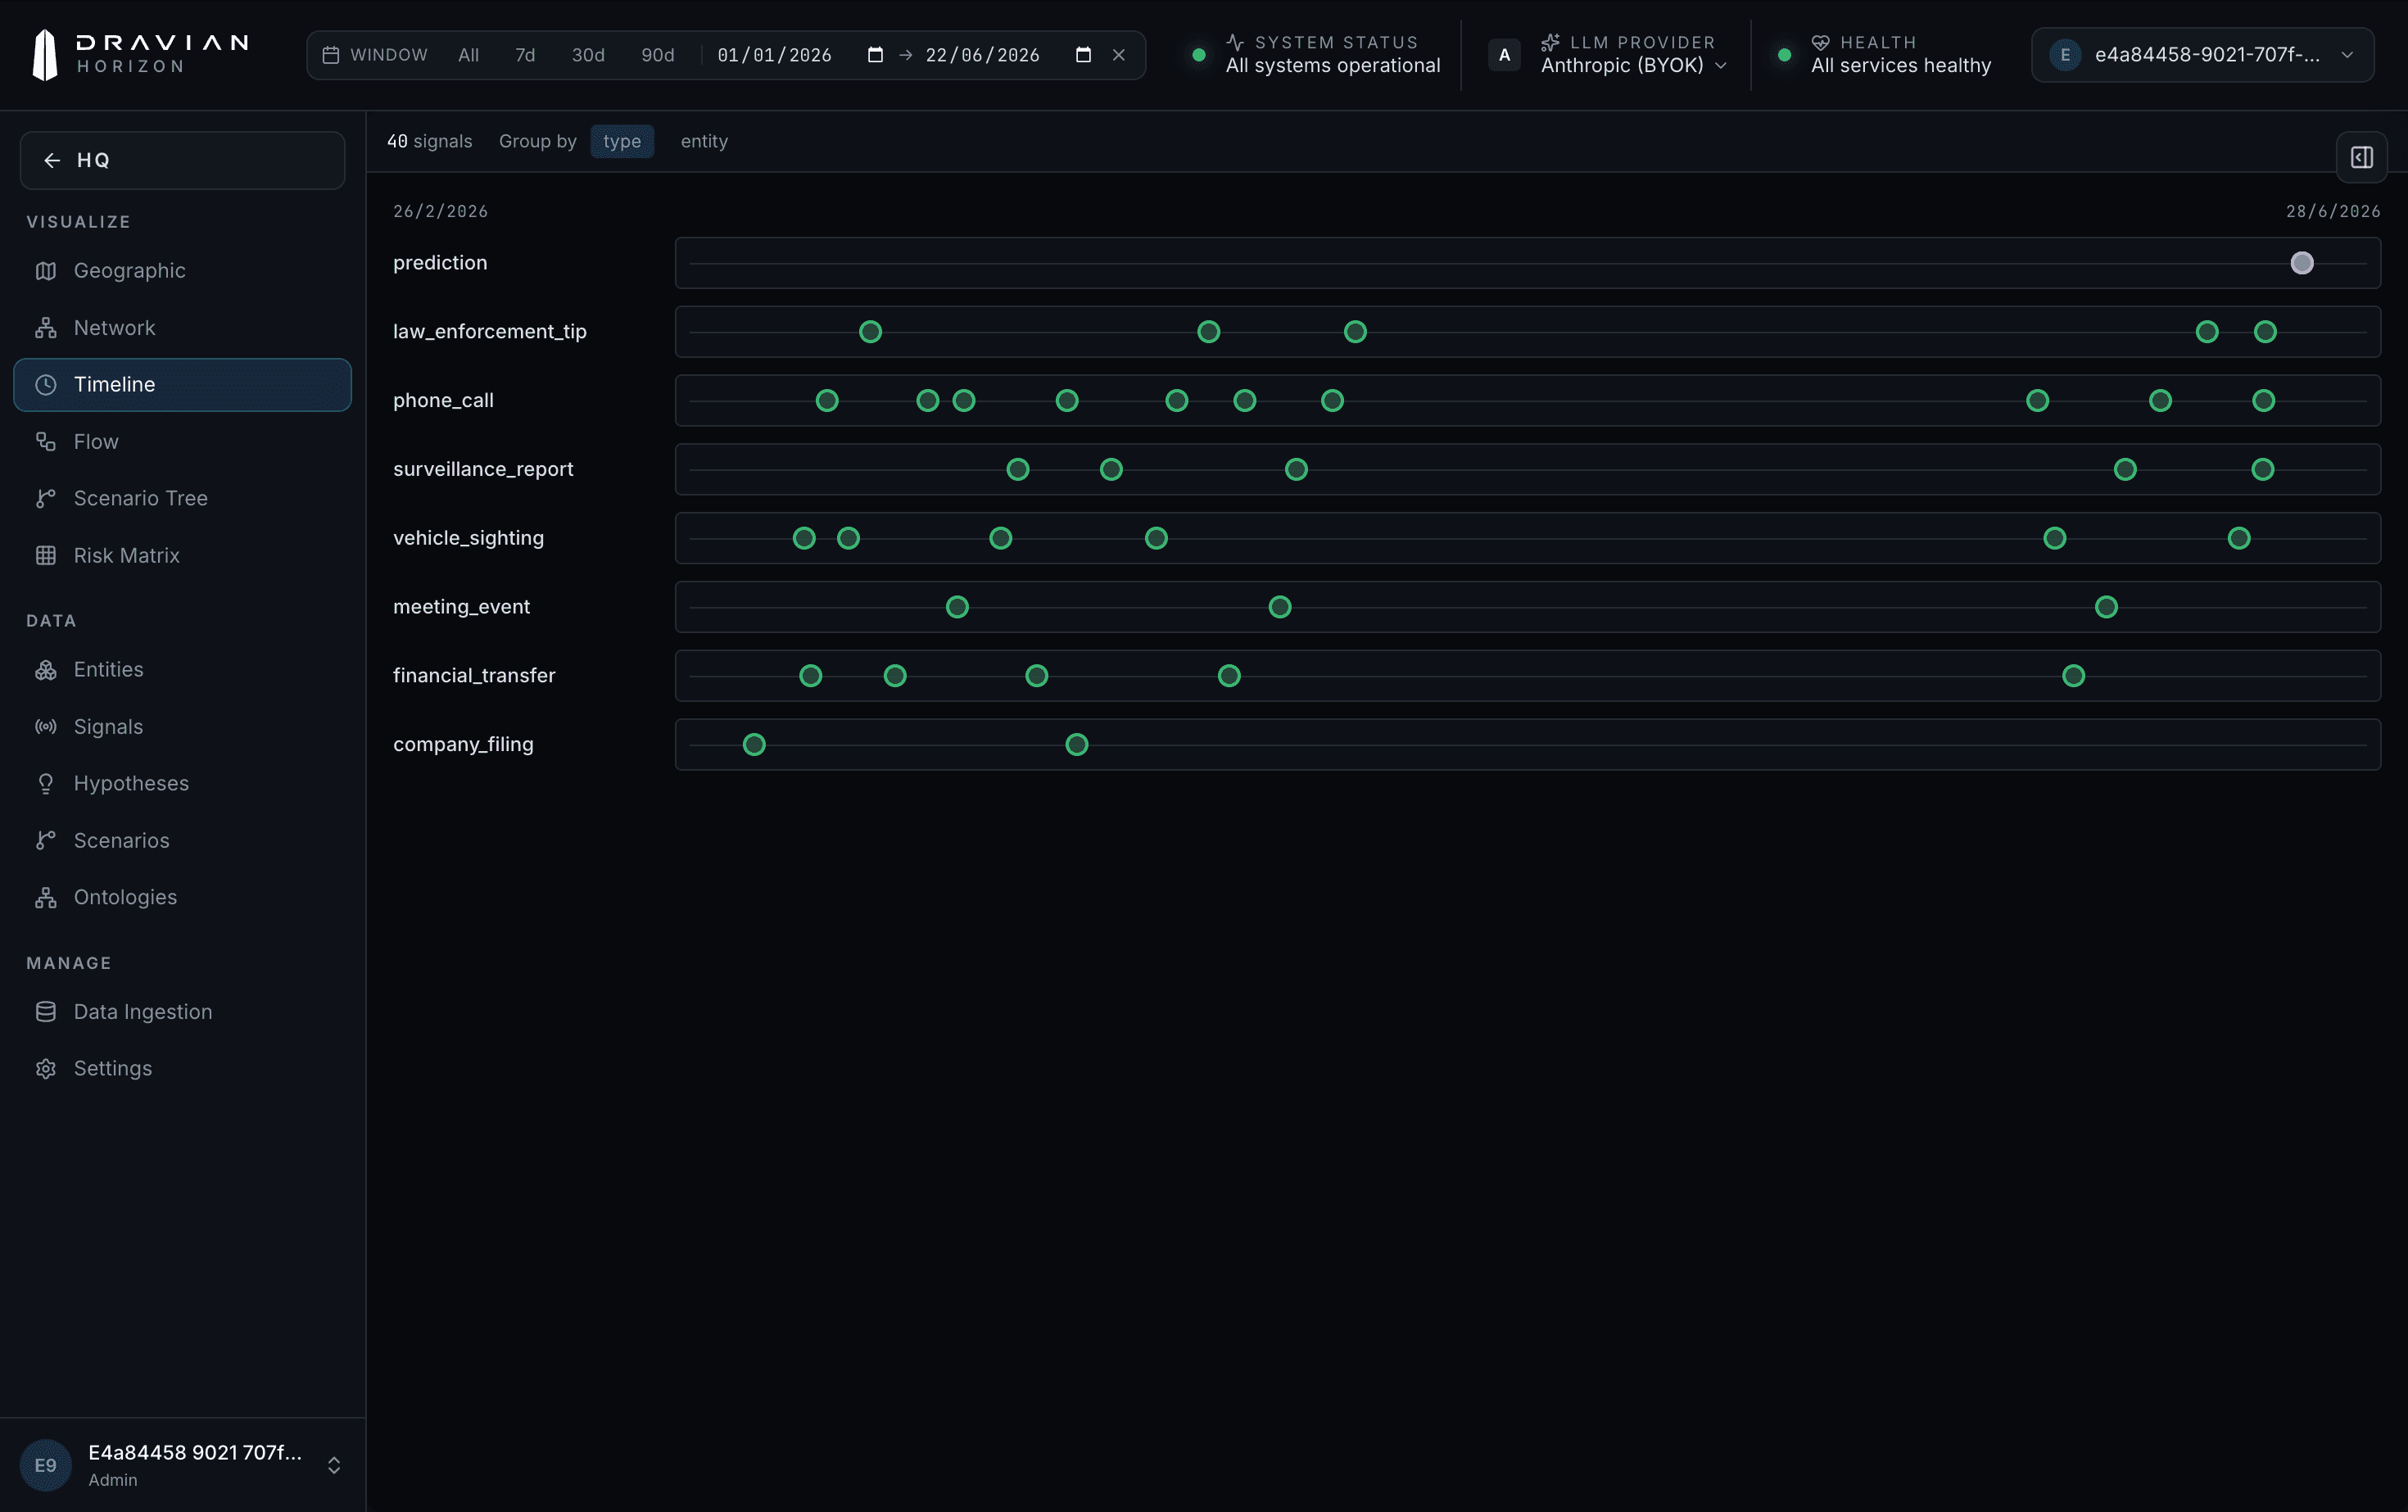Click the financial_transfer row label
The width and height of the screenshot is (2408, 1512).
coord(474,676)
